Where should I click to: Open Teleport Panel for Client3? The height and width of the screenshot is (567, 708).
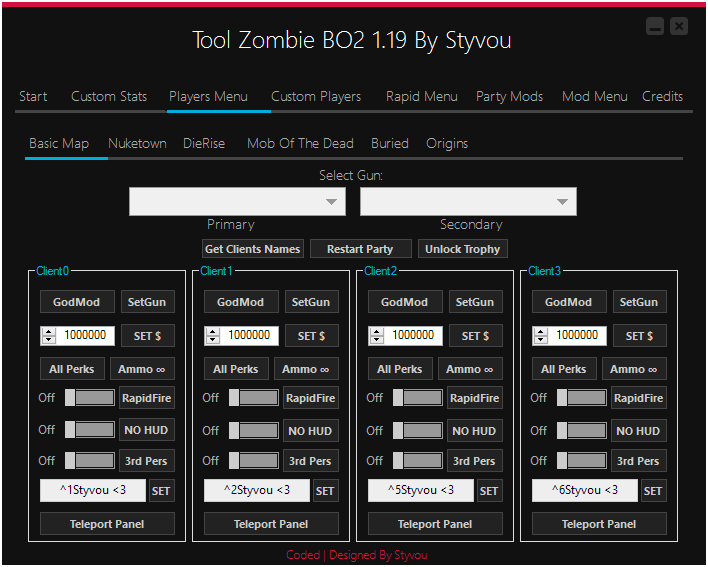pos(599,524)
